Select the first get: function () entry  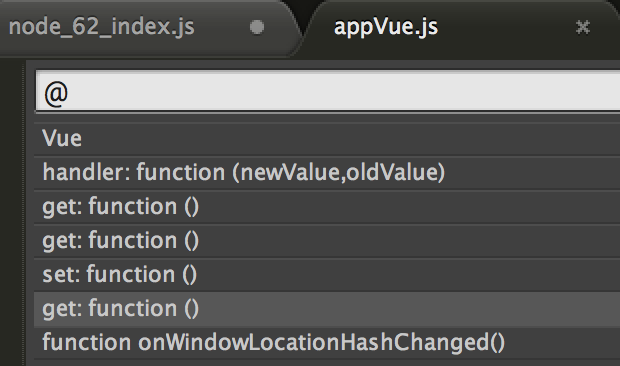[327, 206]
